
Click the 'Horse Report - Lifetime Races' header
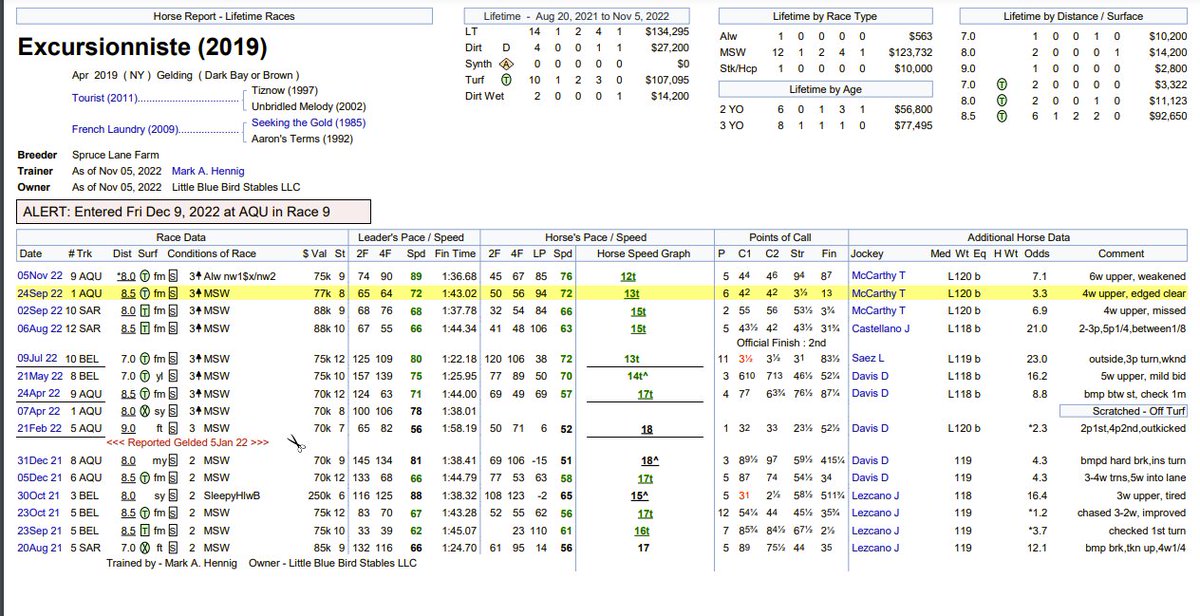[x=224, y=16]
